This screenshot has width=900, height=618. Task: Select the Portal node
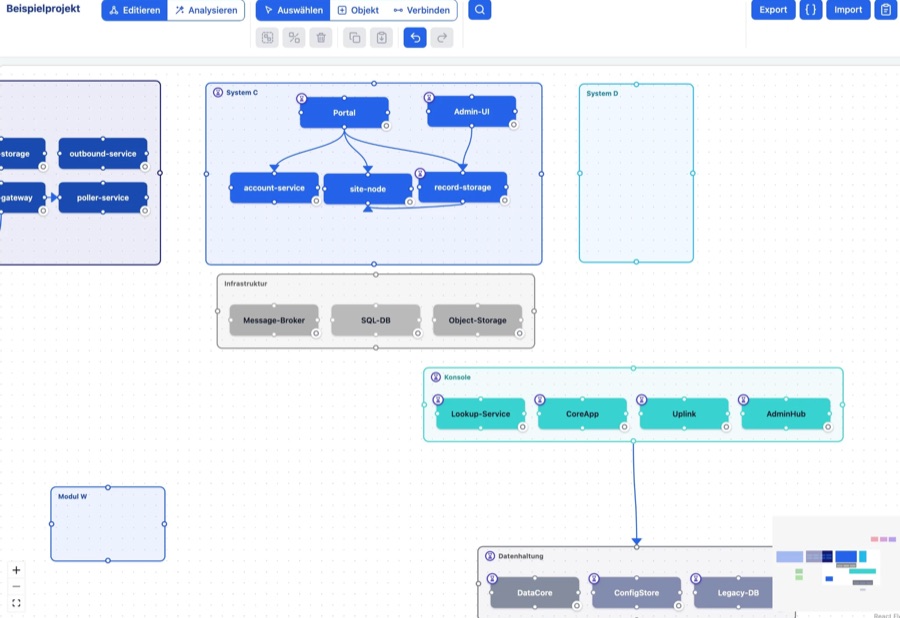point(344,112)
